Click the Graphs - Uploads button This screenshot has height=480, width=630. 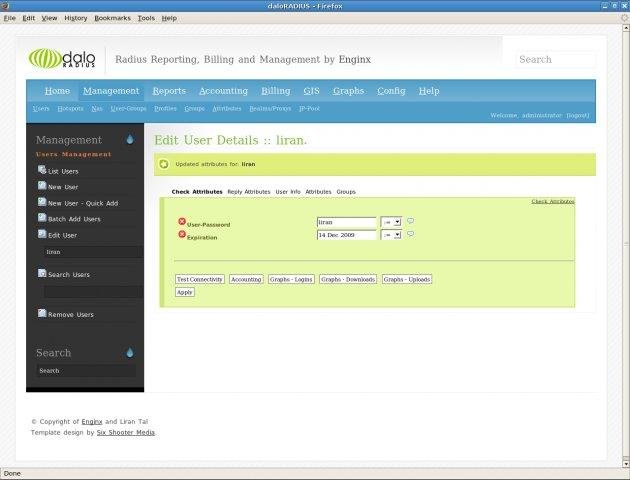(x=407, y=279)
